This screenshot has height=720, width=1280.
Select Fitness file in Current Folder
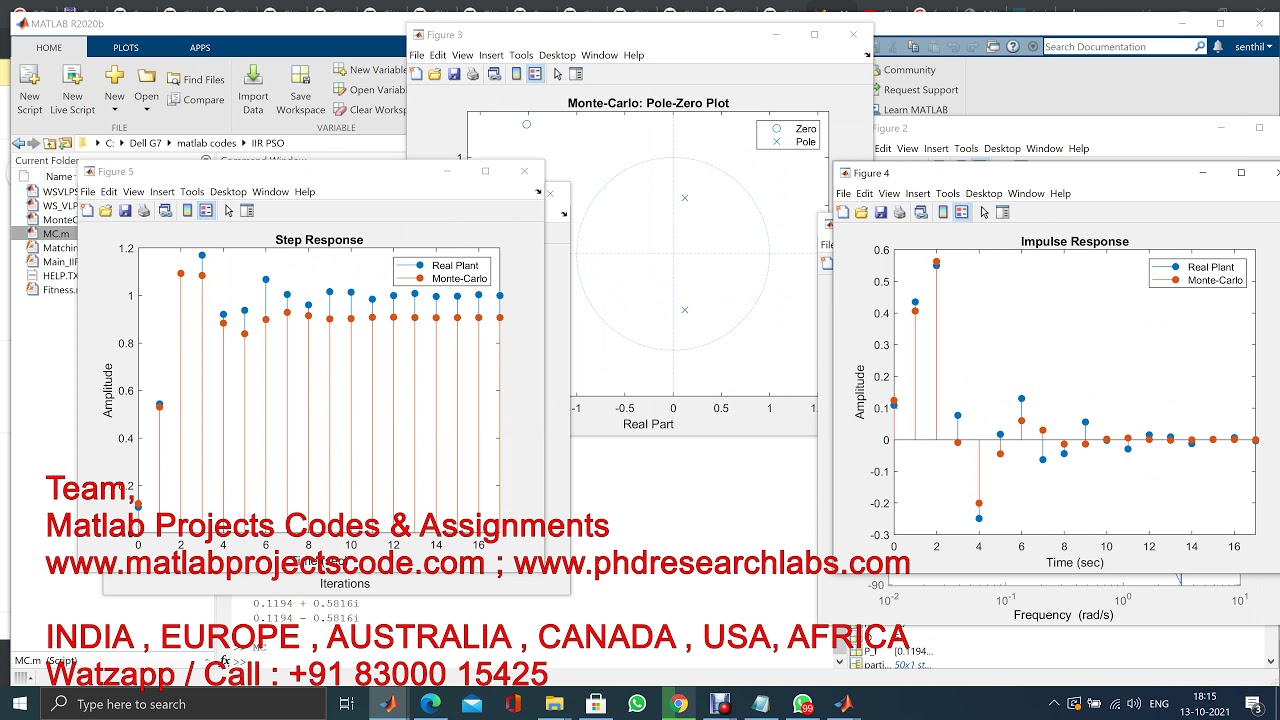point(51,290)
